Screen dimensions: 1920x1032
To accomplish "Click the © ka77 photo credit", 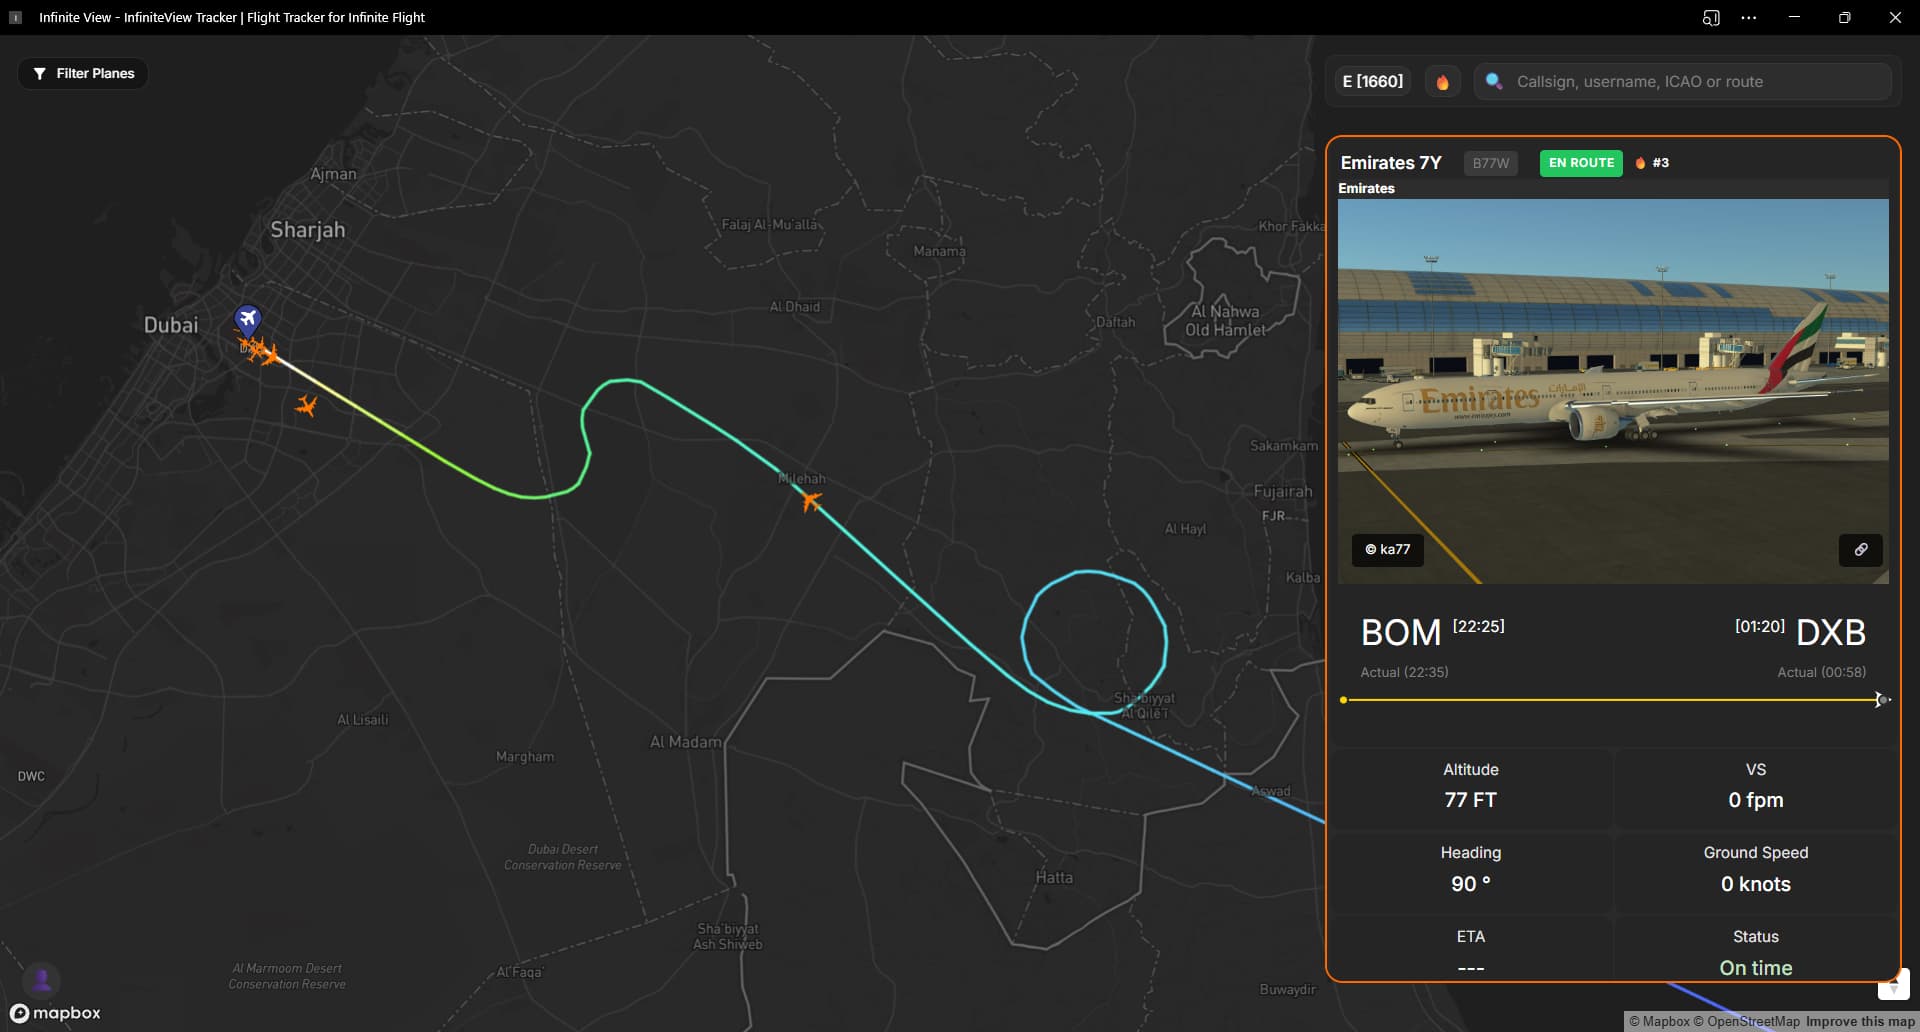I will pos(1388,549).
